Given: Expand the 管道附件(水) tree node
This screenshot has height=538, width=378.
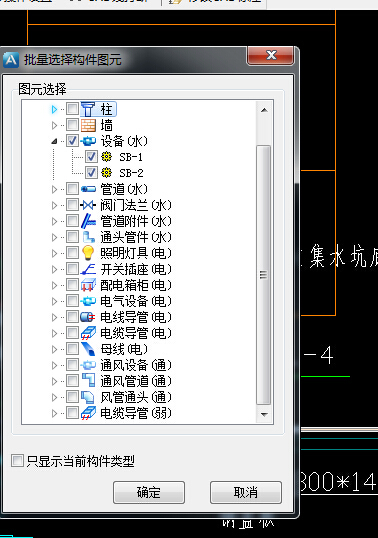Looking at the screenshot, I should coord(54,221).
